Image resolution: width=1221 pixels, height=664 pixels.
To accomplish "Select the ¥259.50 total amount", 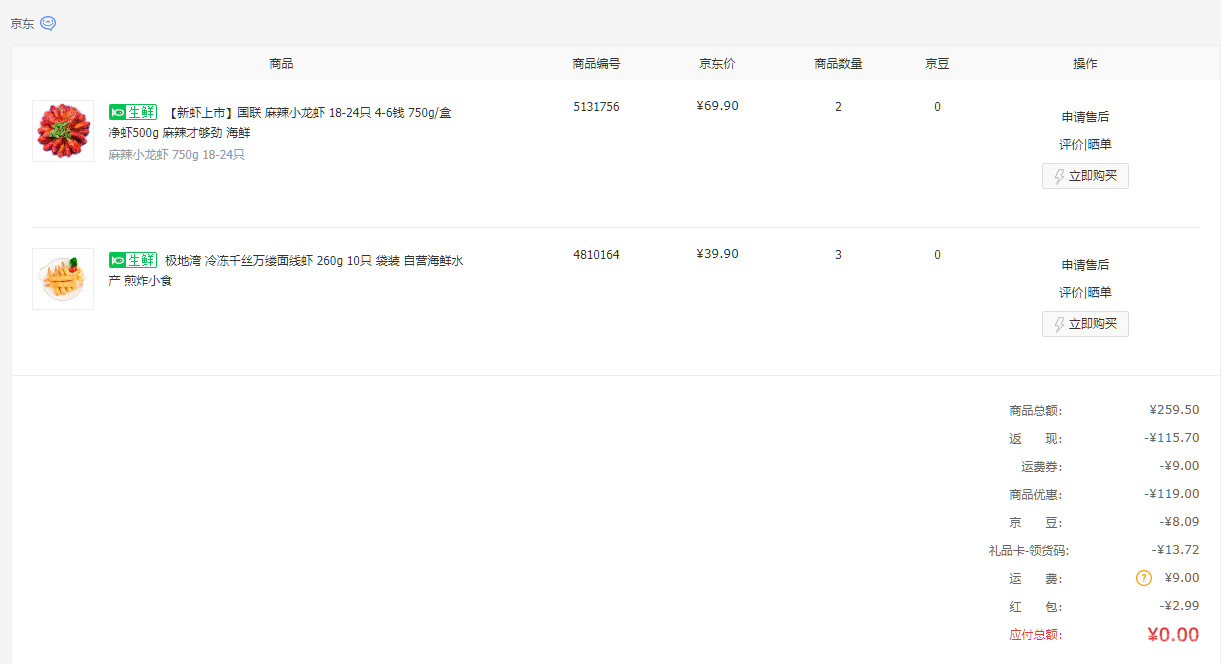I will point(1174,410).
